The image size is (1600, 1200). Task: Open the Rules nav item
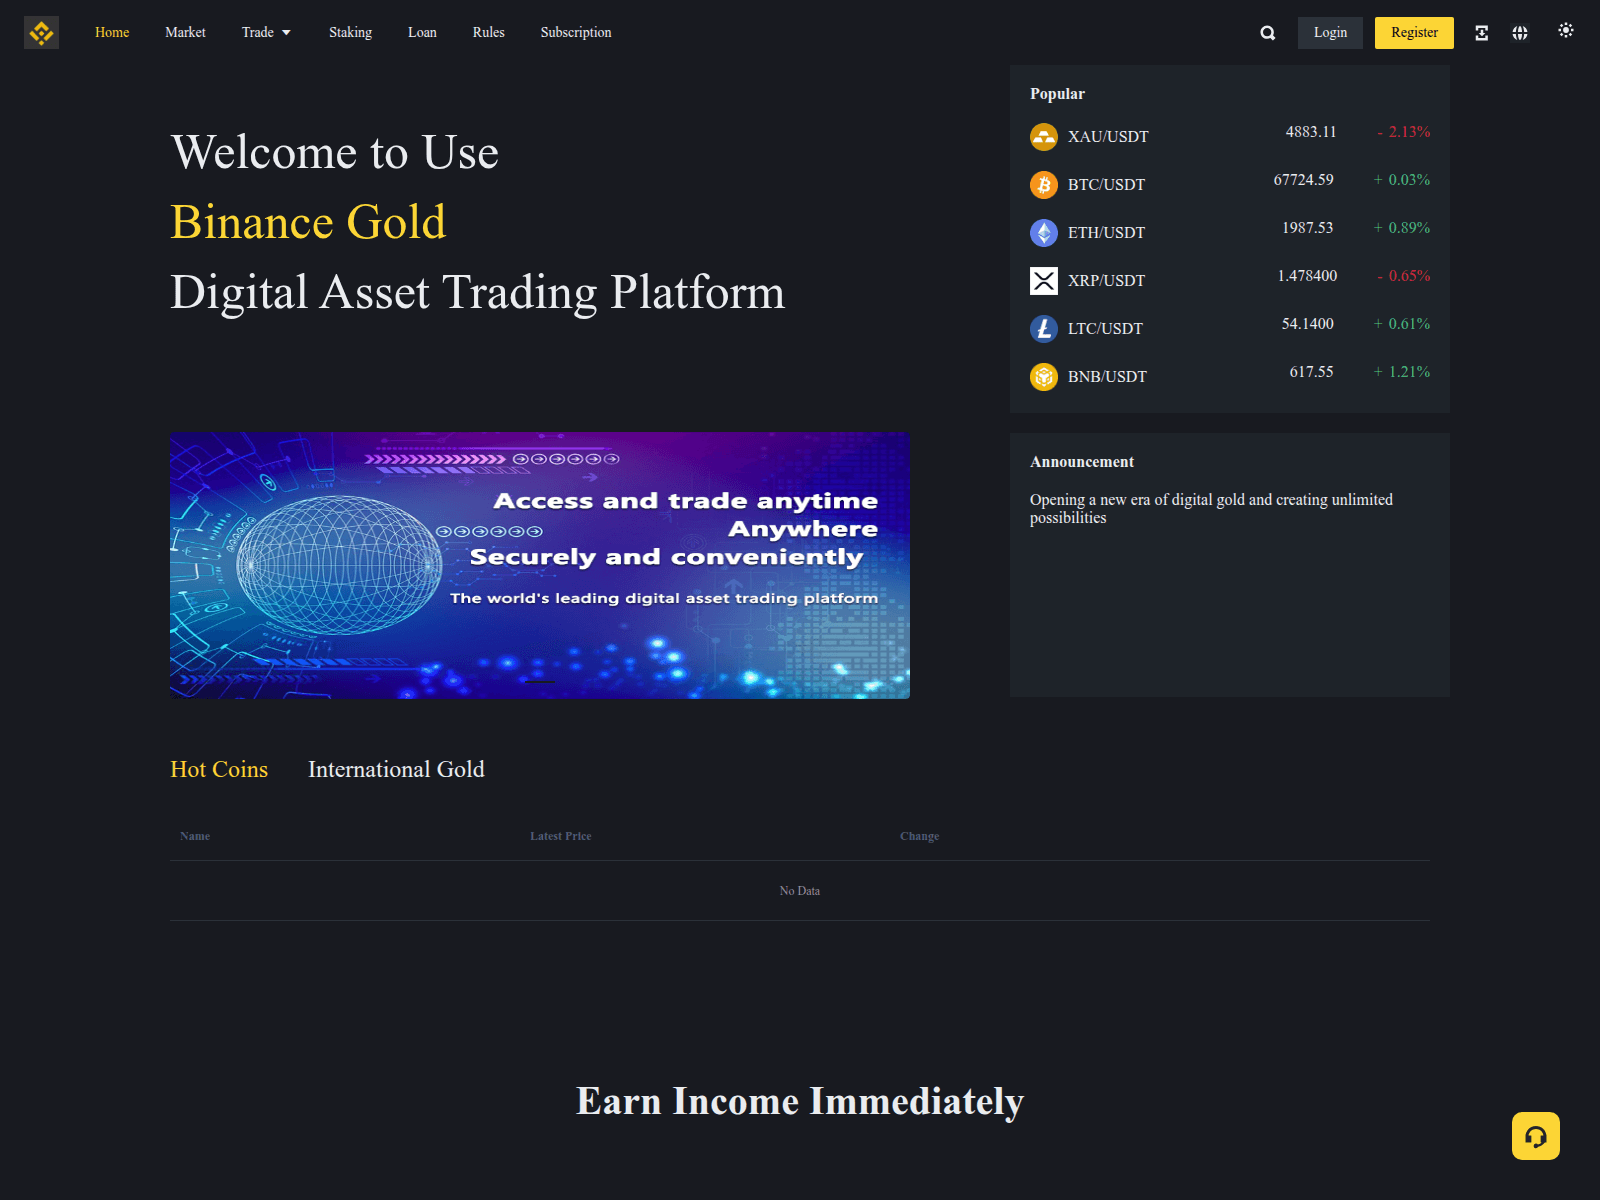click(x=488, y=33)
